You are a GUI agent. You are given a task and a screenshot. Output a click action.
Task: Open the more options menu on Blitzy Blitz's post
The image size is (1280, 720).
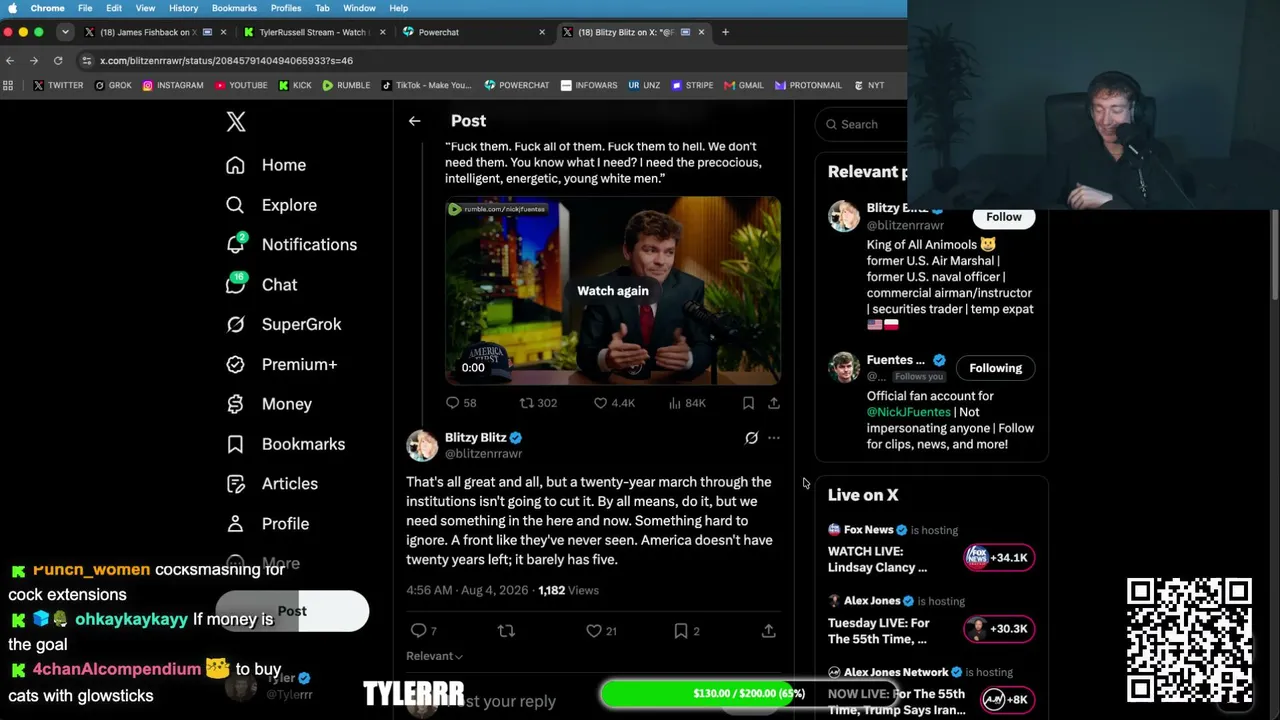[774, 438]
